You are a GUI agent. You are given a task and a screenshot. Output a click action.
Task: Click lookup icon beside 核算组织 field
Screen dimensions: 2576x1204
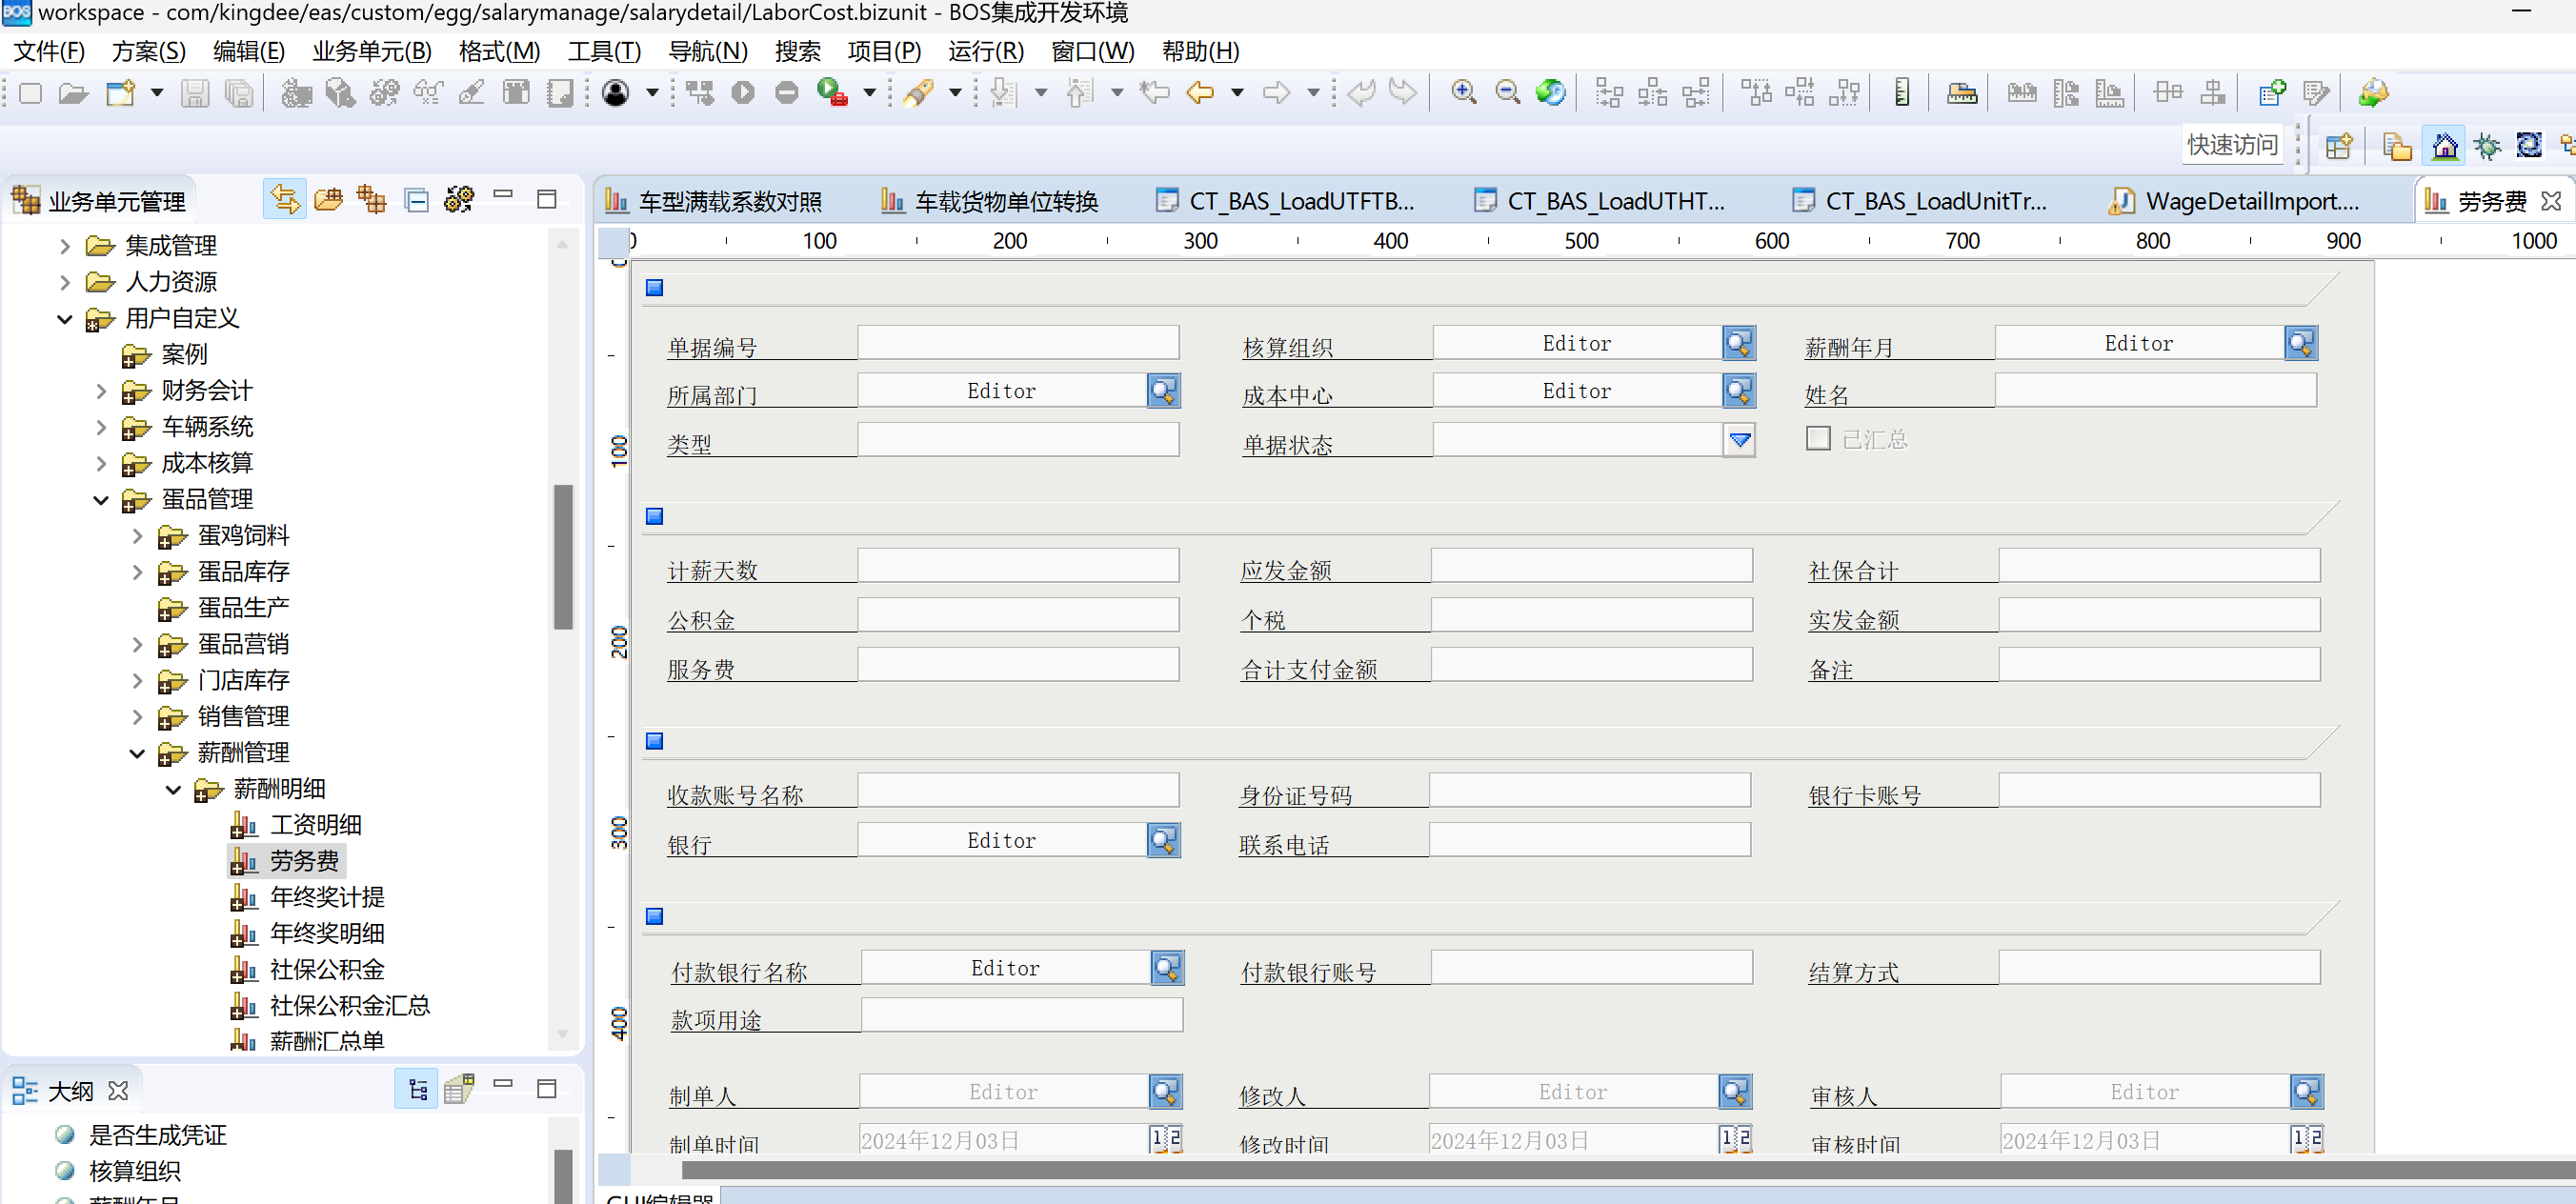pyautogui.click(x=1738, y=343)
